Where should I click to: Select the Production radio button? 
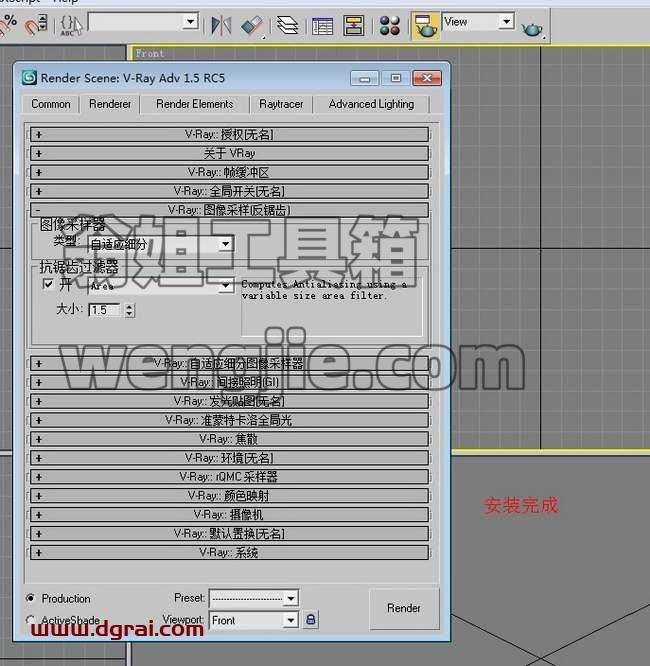tap(31, 598)
